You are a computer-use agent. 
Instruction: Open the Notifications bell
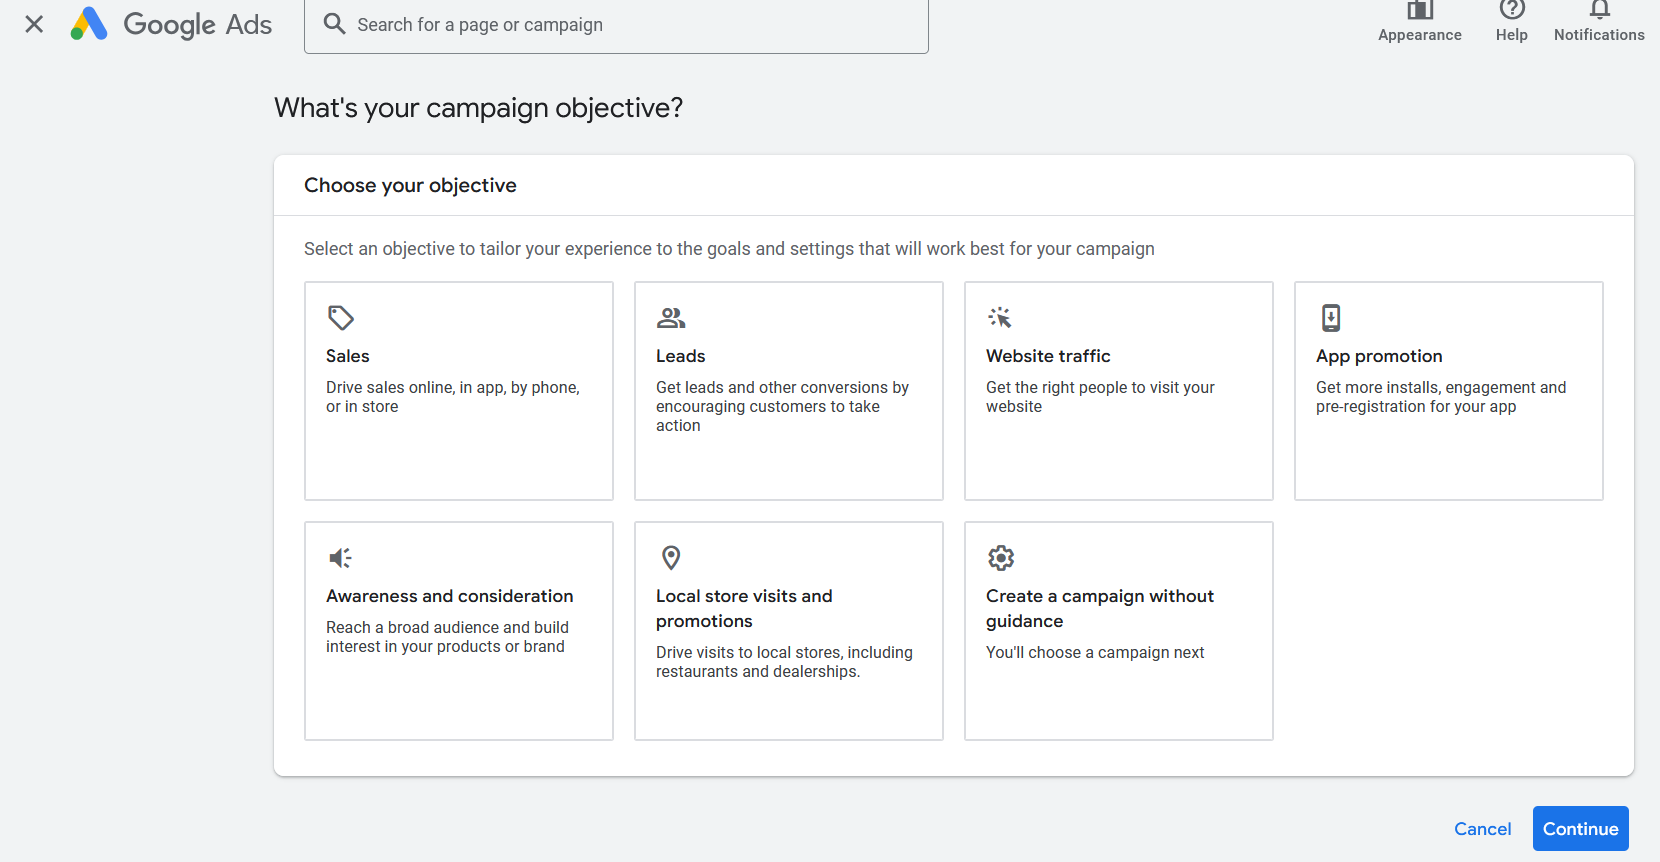click(x=1599, y=14)
